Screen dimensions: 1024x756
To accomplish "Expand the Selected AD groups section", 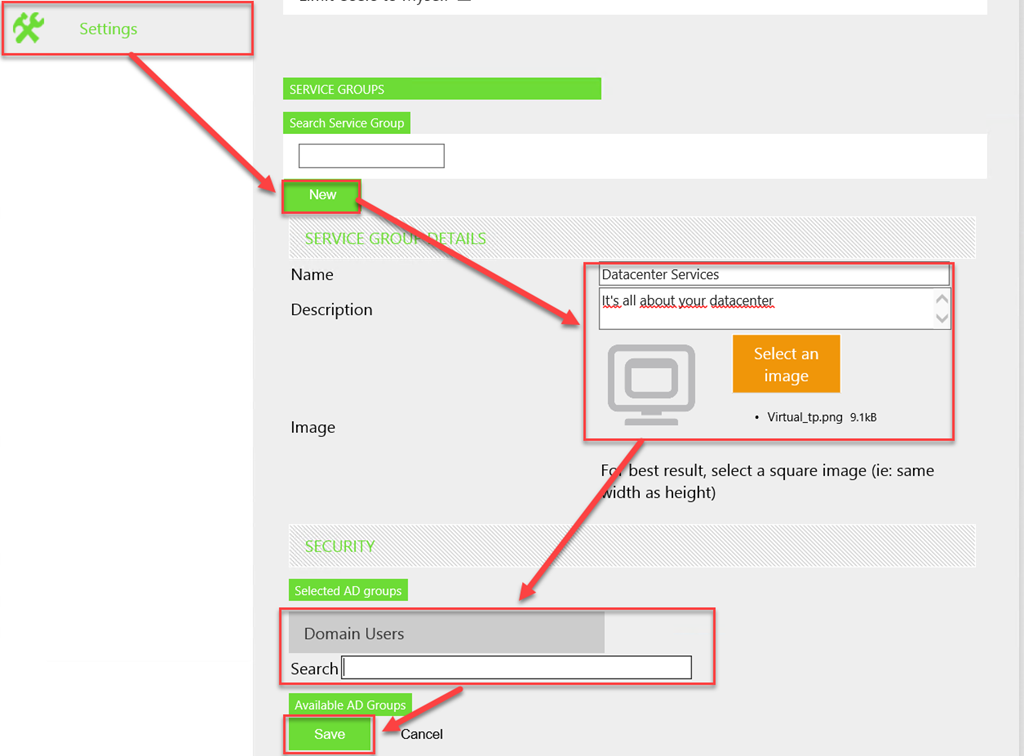I will 348,591.
